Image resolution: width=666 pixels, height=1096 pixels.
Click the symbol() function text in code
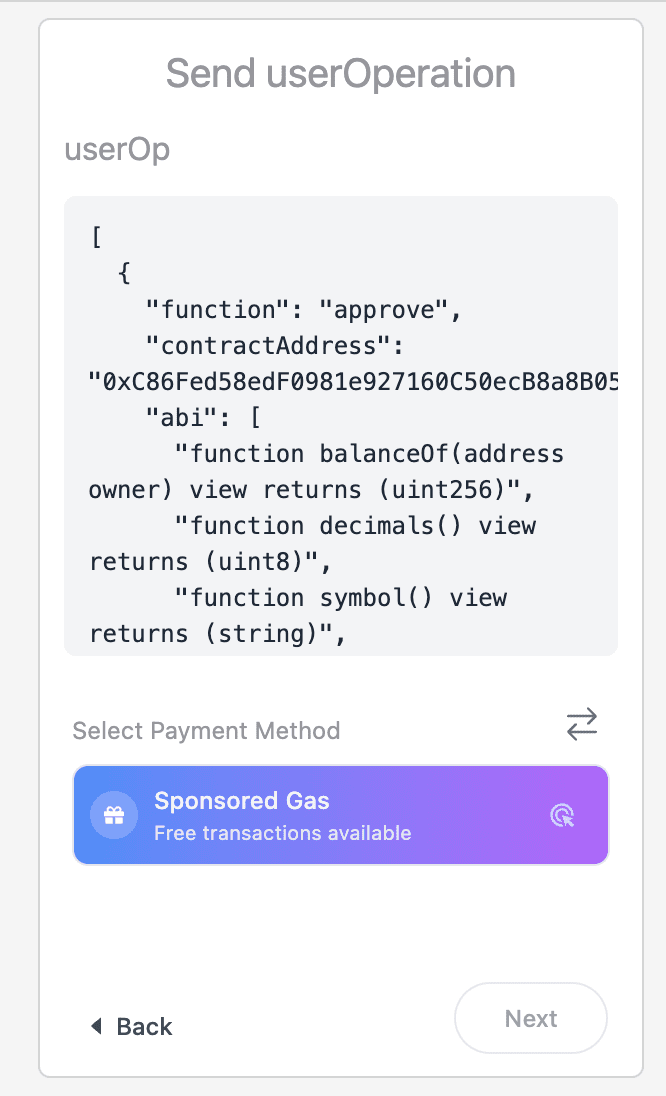(340, 598)
